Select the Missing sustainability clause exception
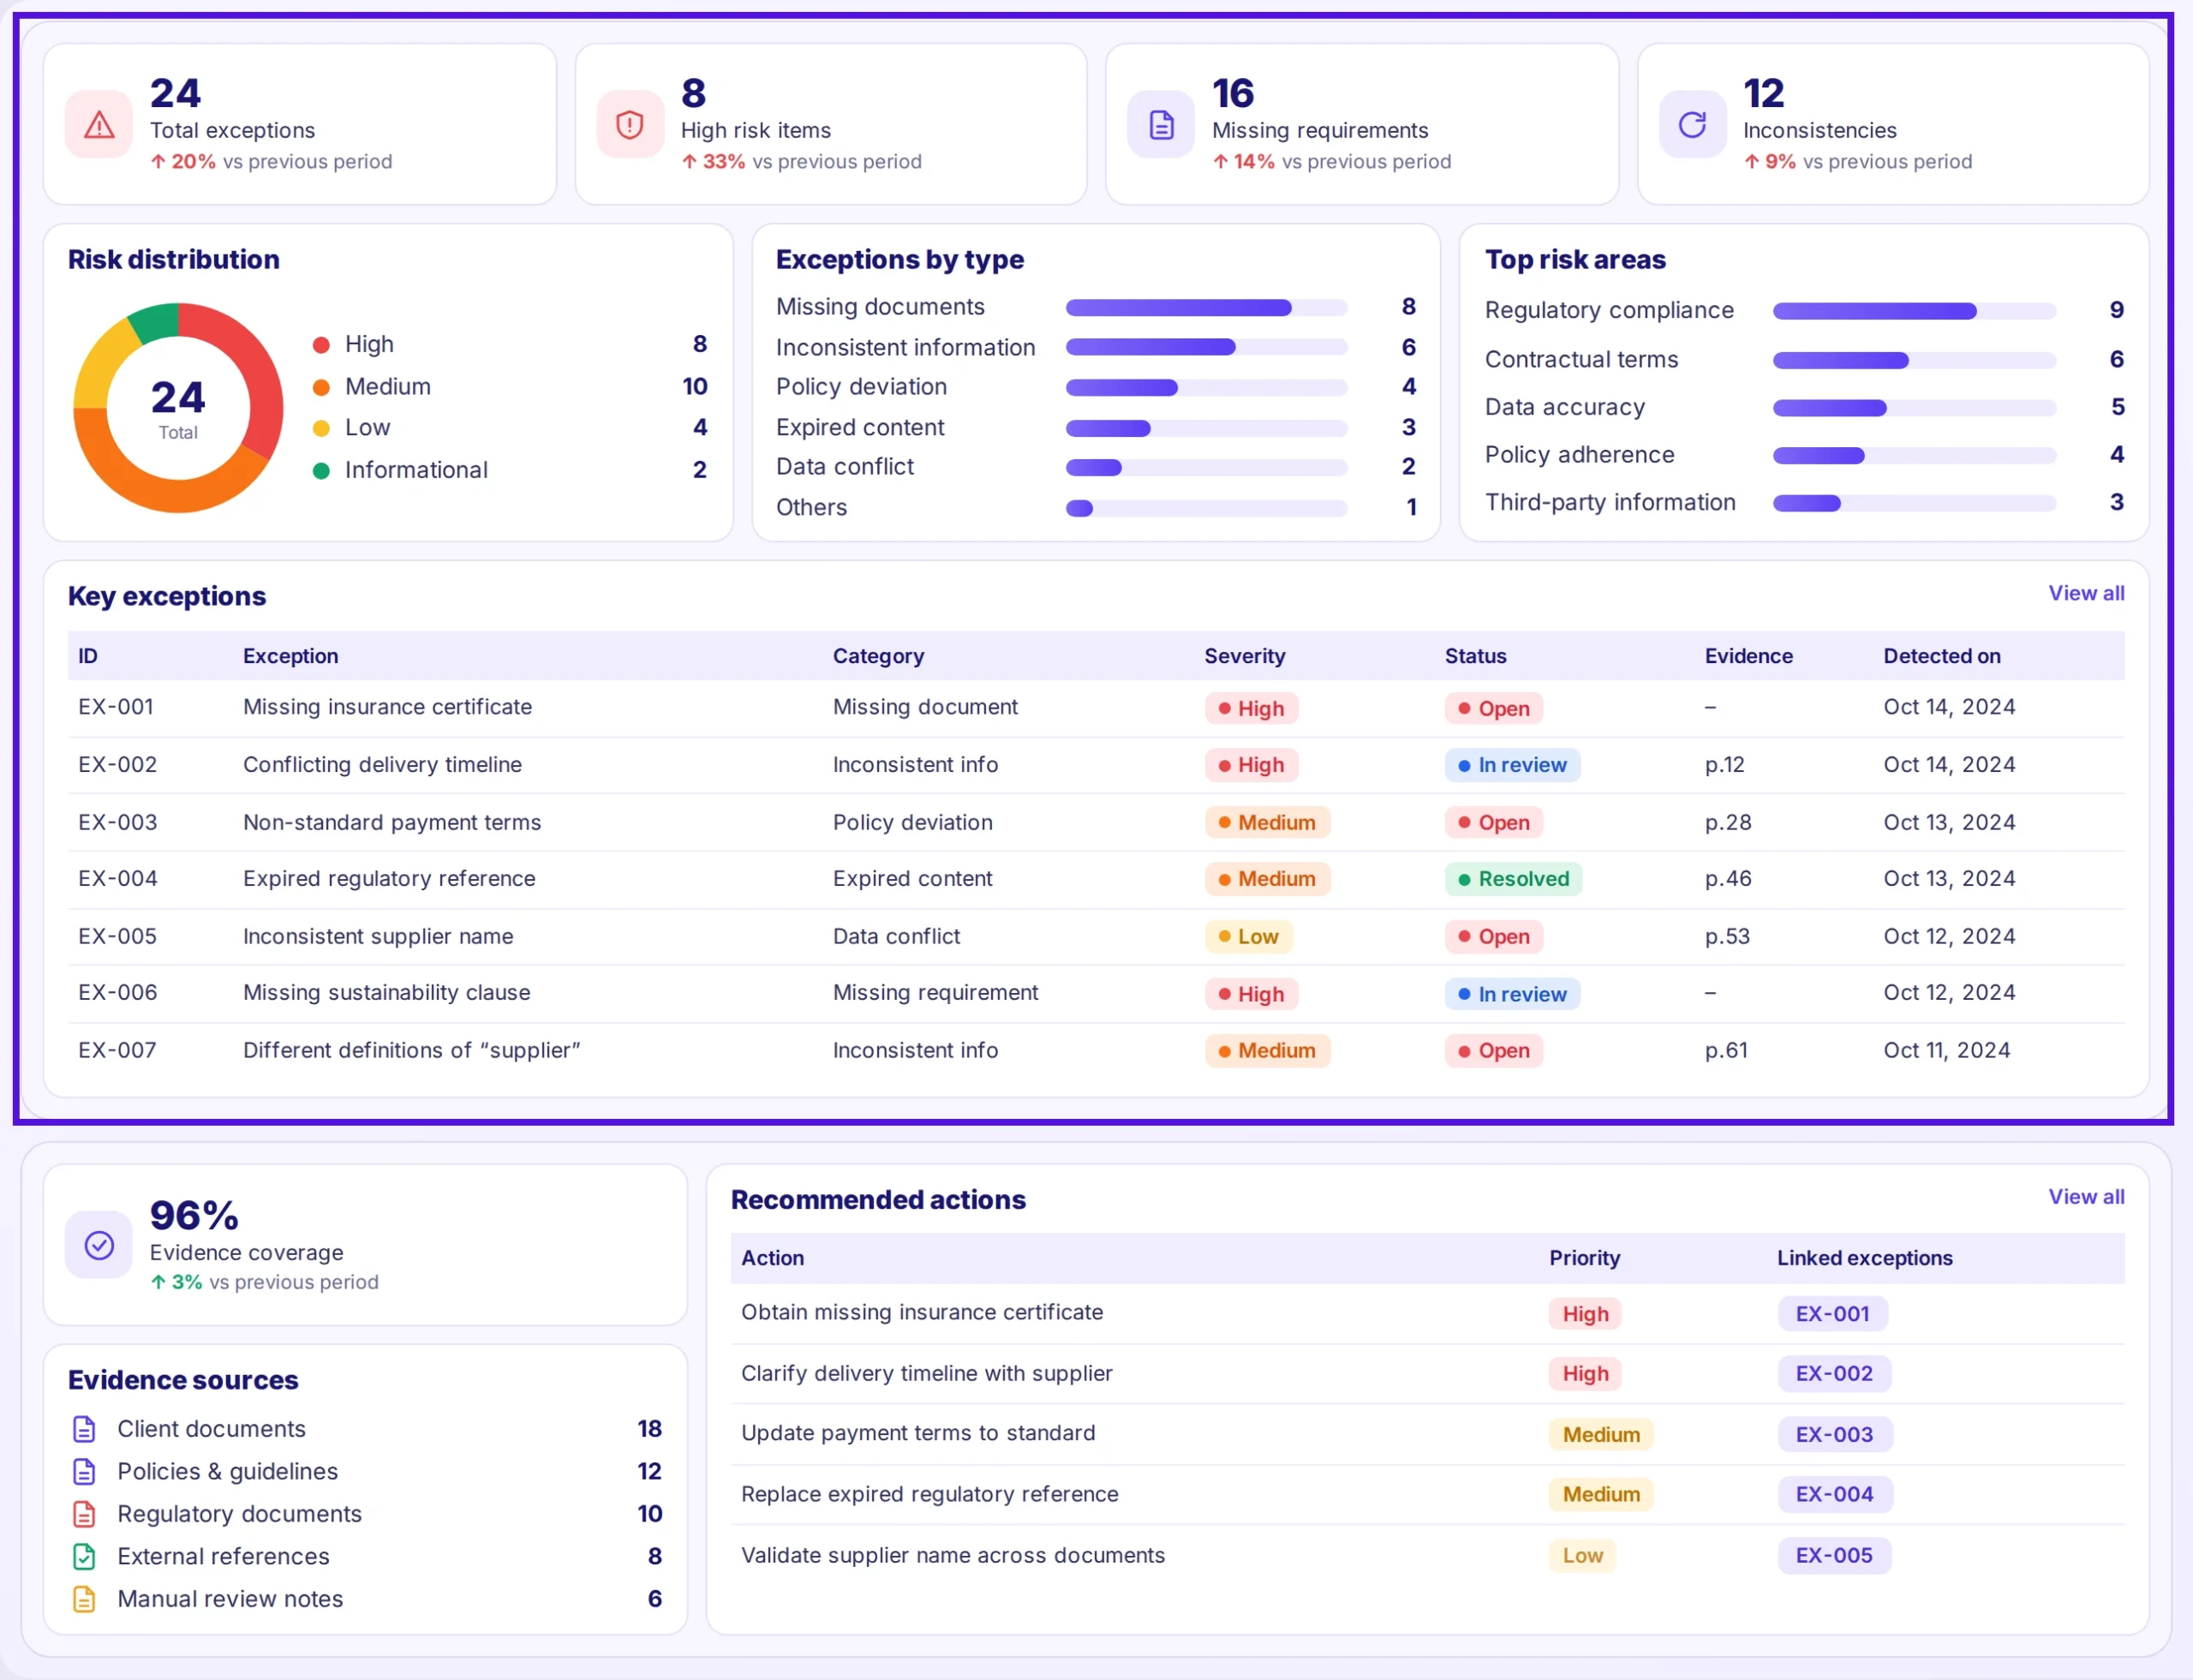The image size is (2193, 1680). [386, 993]
